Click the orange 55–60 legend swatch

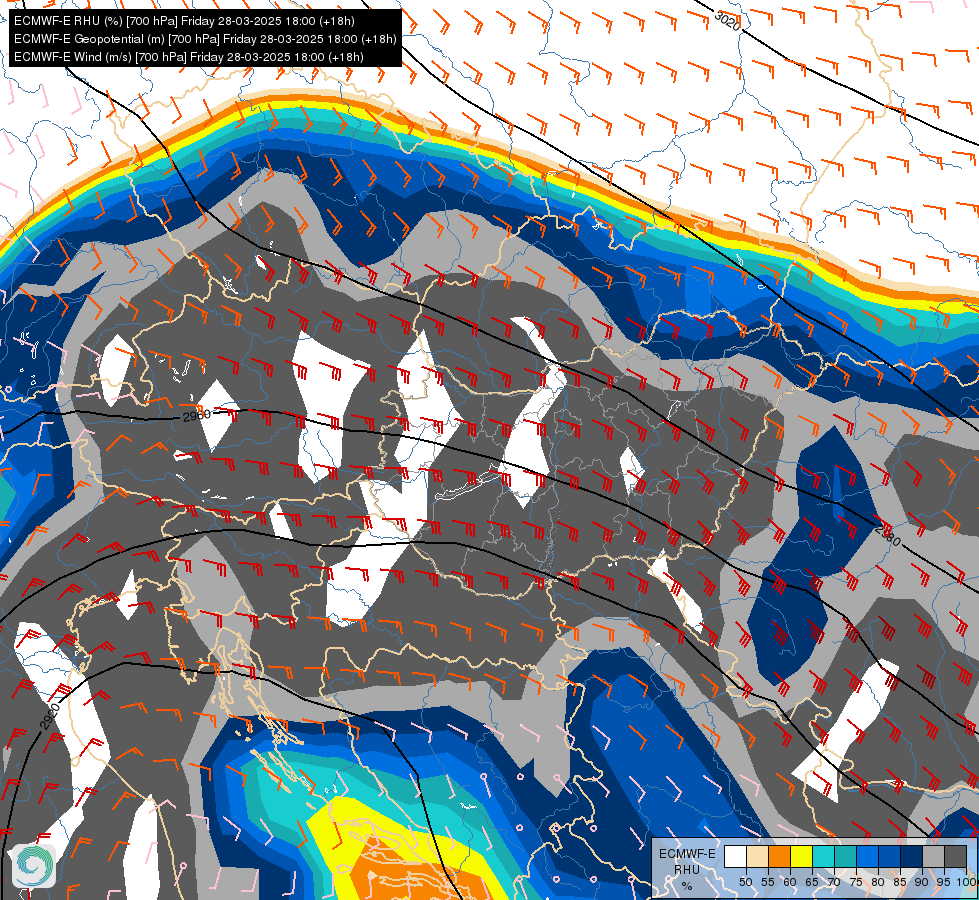click(779, 857)
